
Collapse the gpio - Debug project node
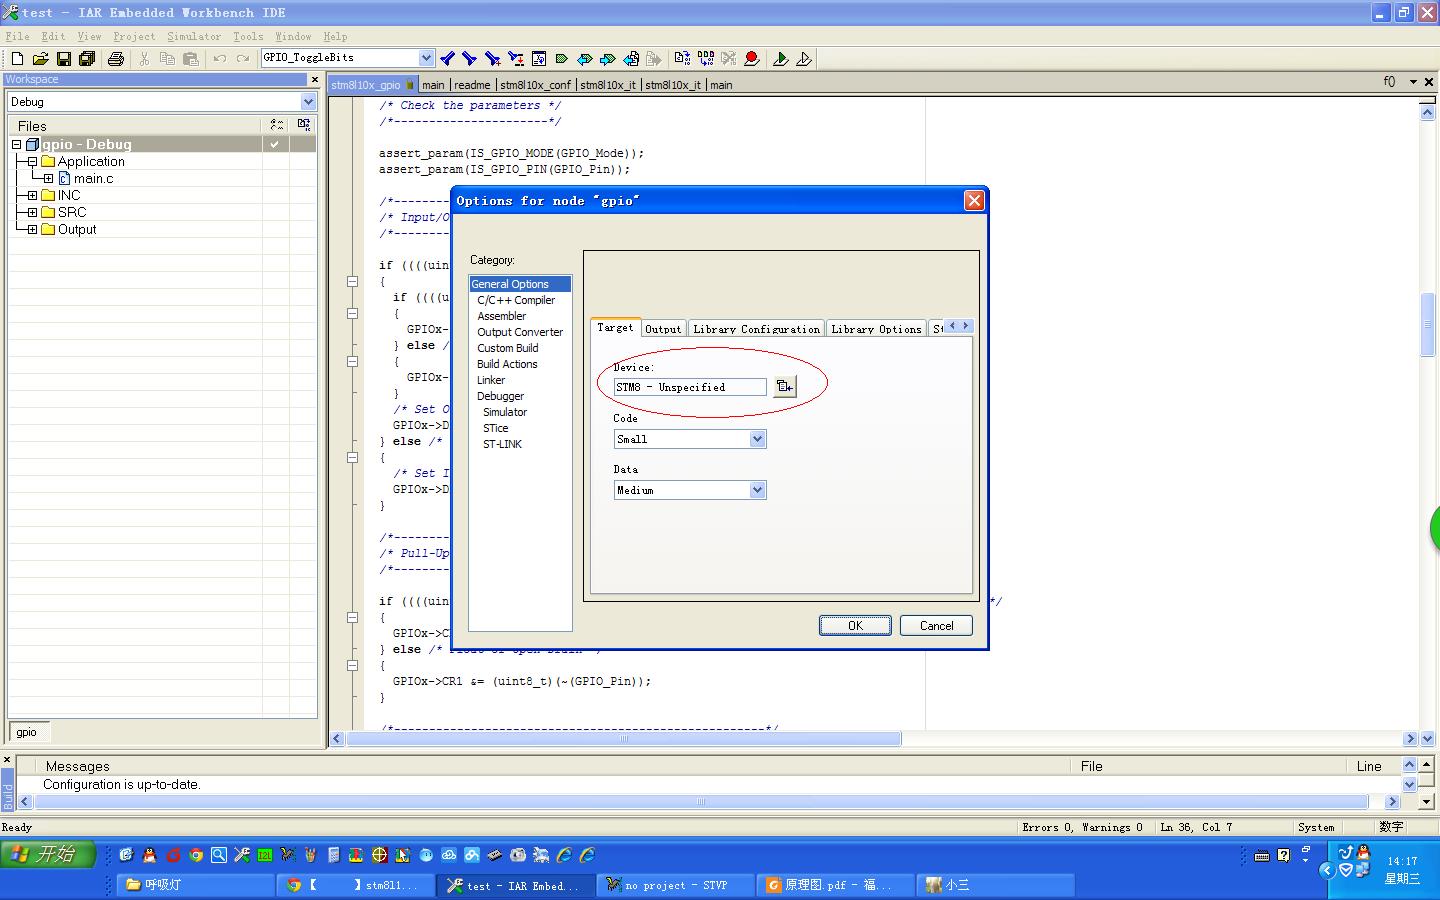(x=16, y=144)
